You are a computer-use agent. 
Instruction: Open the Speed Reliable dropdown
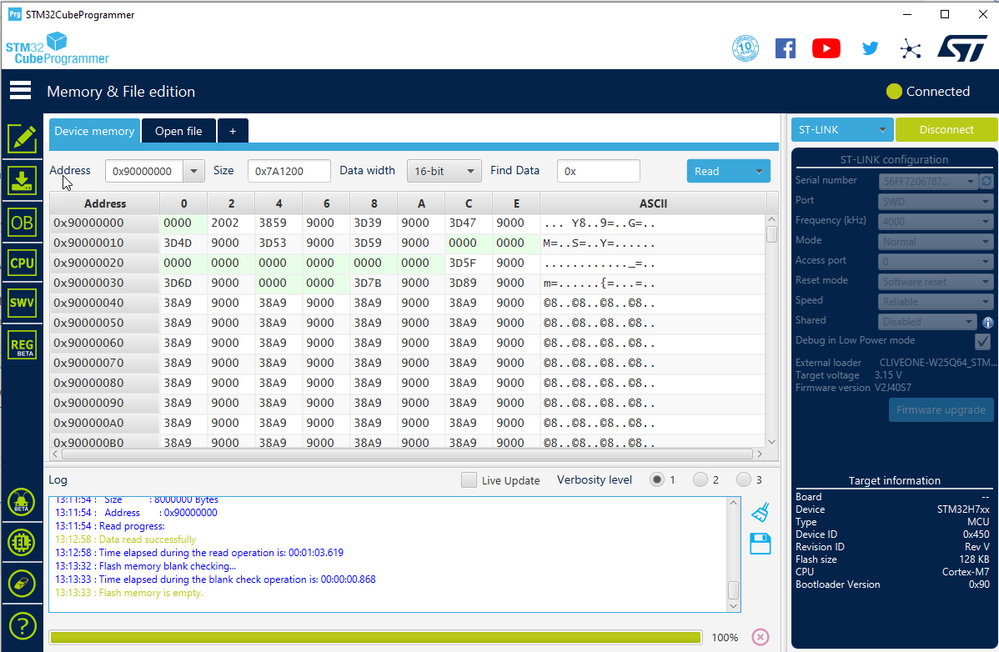pyautogui.click(x=935, y=301)
